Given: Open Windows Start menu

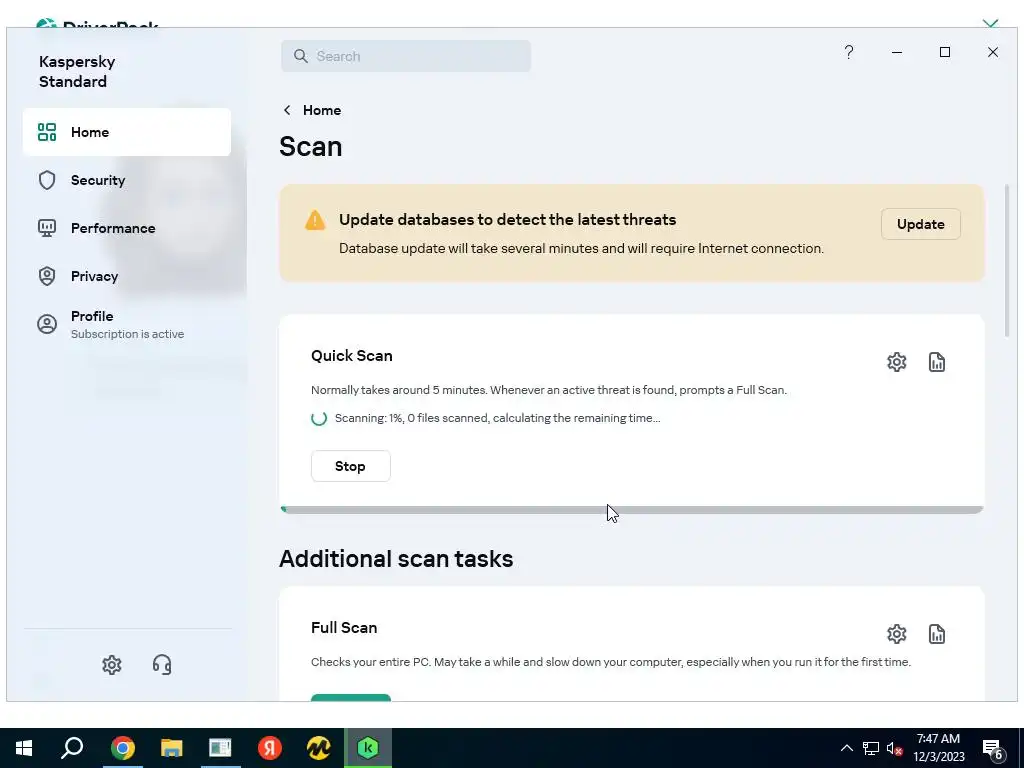Looking at the screenshot, I should coord(24,748).
